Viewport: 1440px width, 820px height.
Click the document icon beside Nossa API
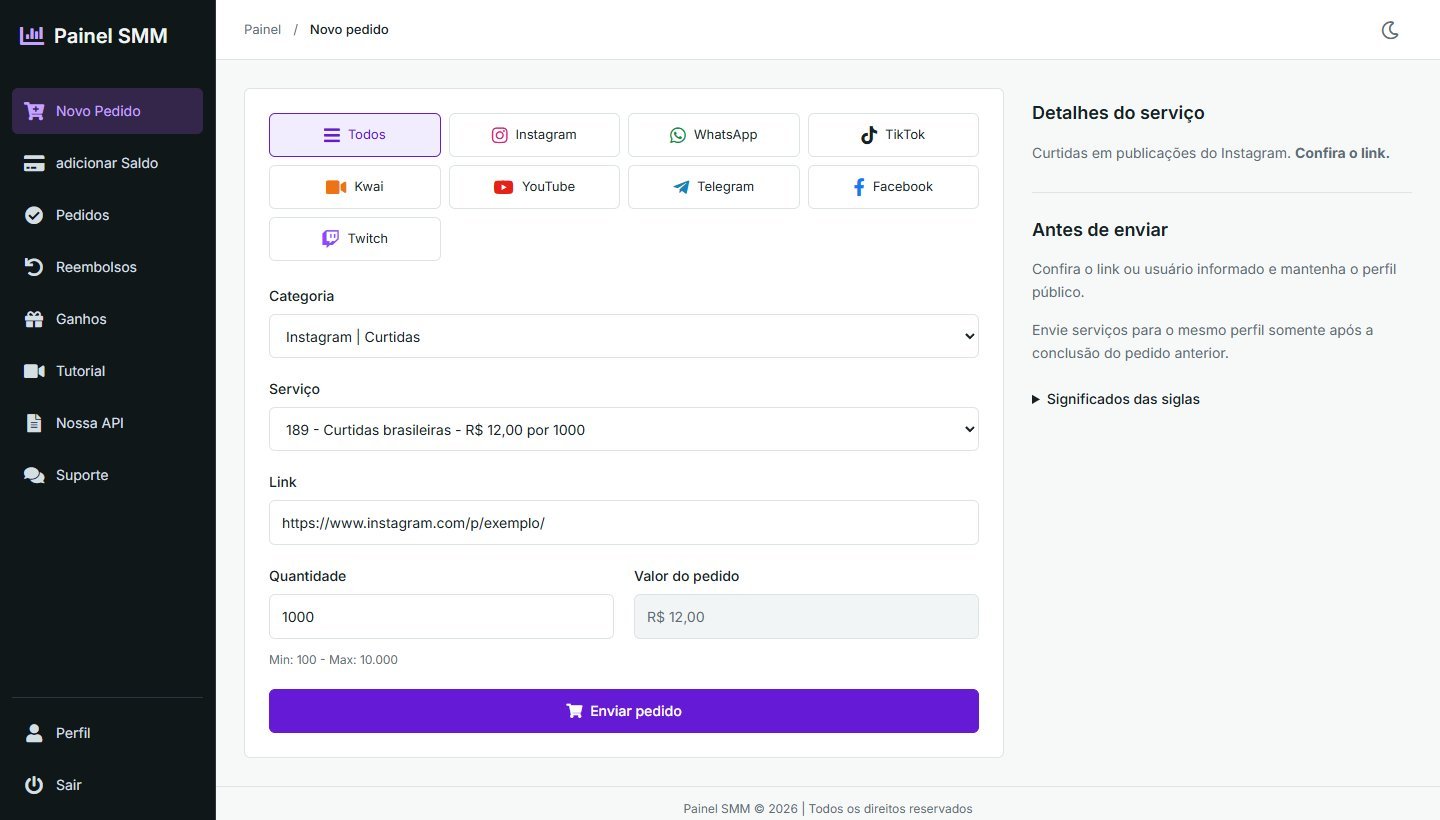coord(34,423)
